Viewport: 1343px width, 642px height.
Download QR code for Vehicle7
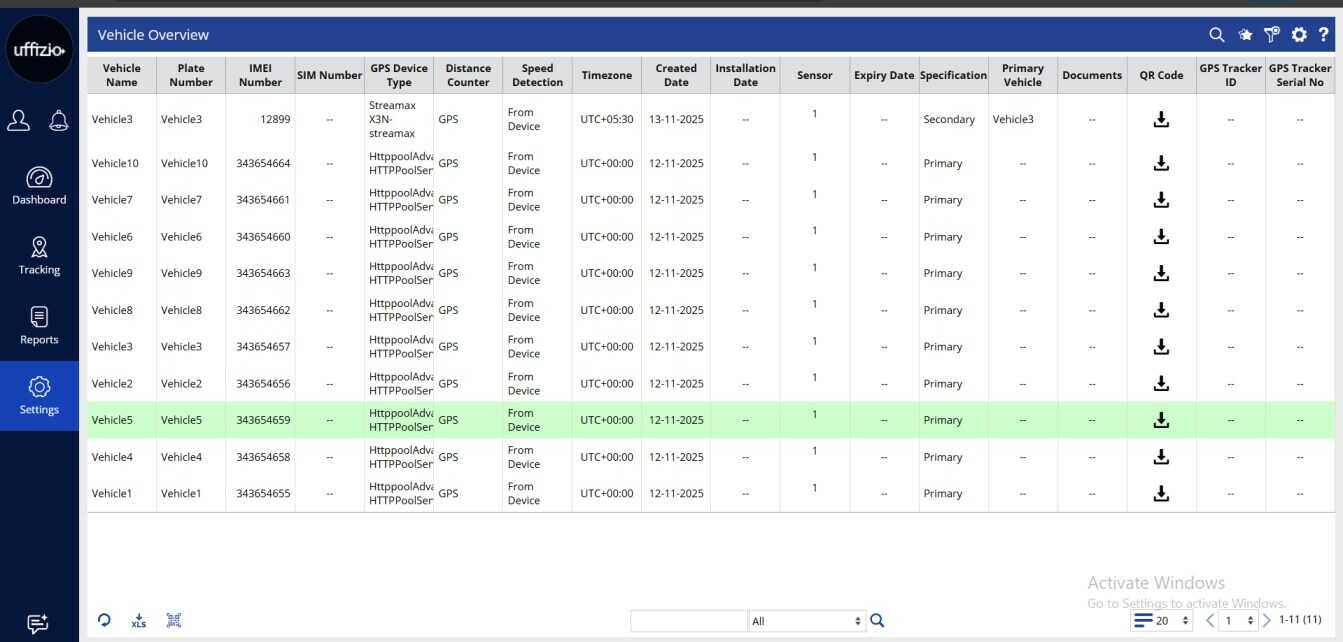click(x=1161, y=200)
